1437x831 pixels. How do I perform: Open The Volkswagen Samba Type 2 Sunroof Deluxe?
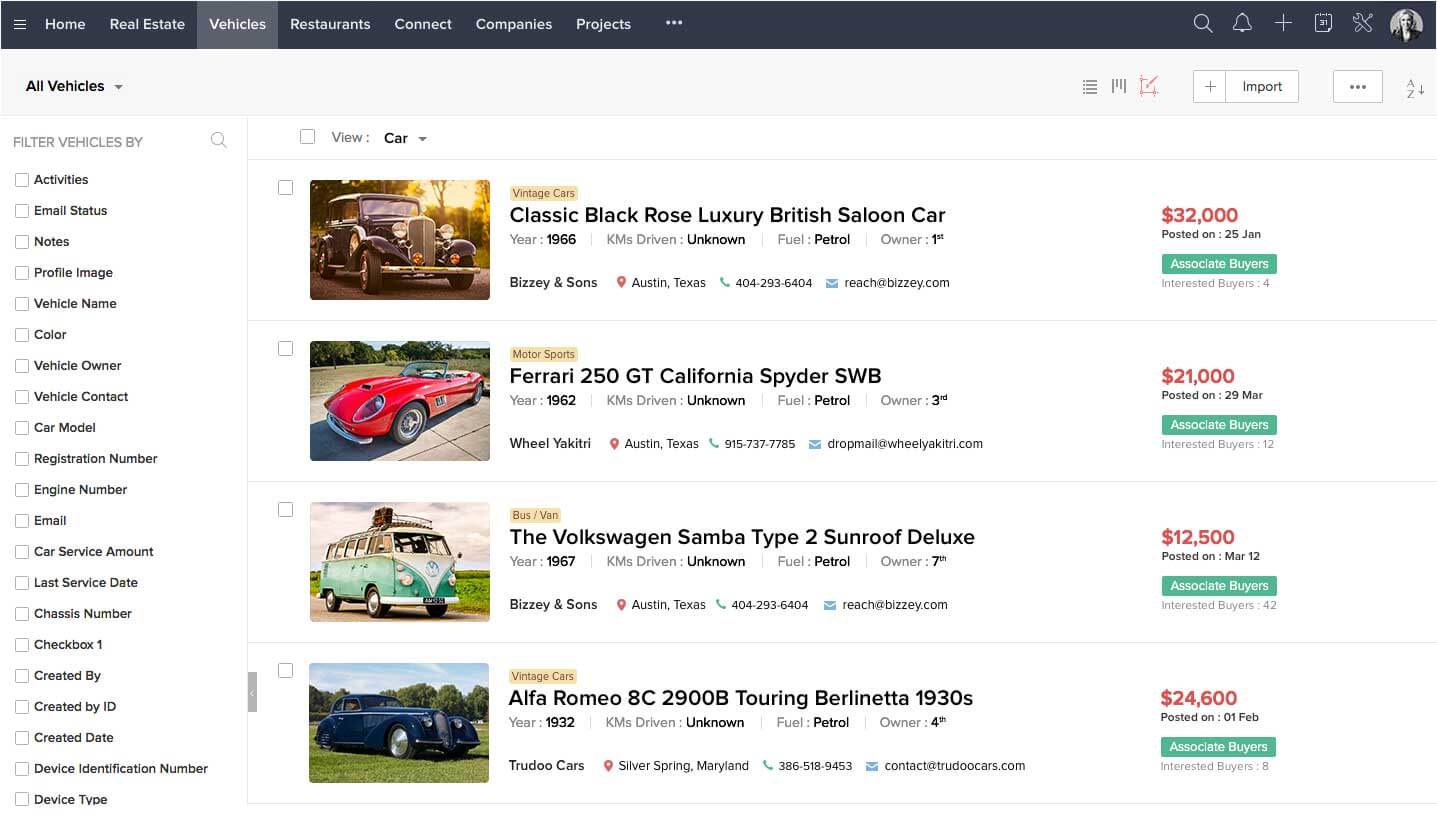pos(742,537)
